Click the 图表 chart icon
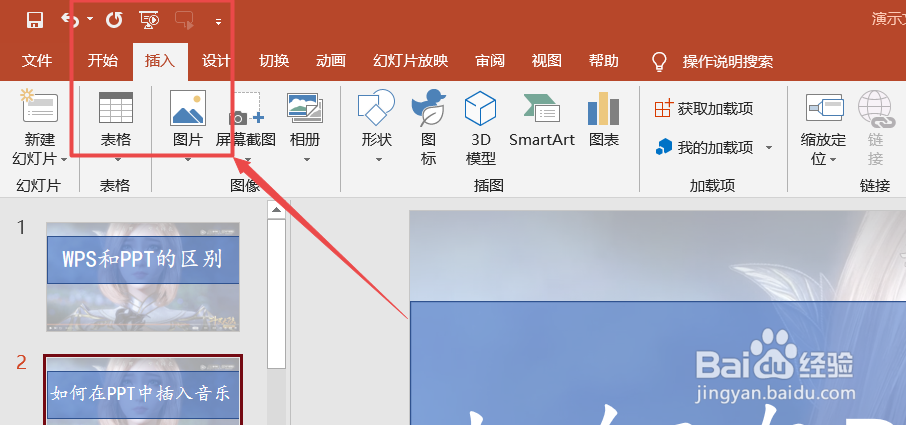The width and height of the screenshot is (906, 425). tap(604, 108)
